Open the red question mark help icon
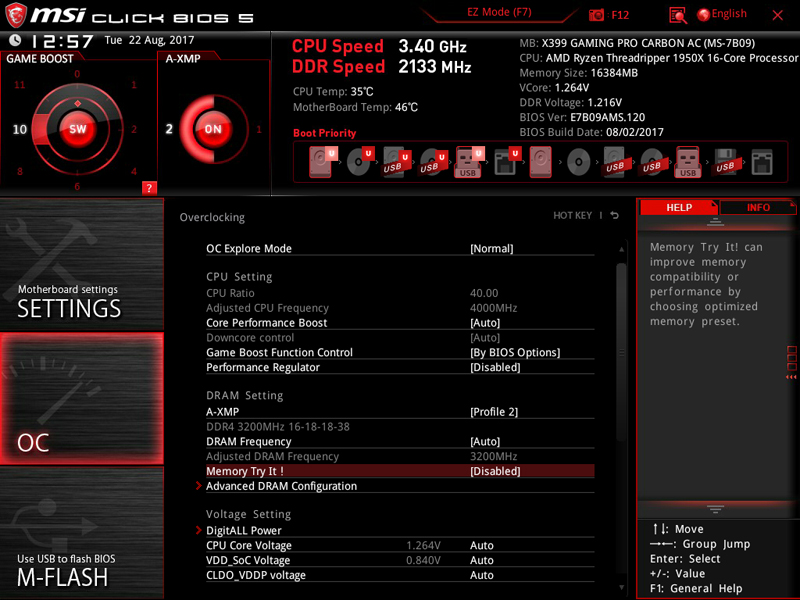The image size is (800, 600). 149,188
